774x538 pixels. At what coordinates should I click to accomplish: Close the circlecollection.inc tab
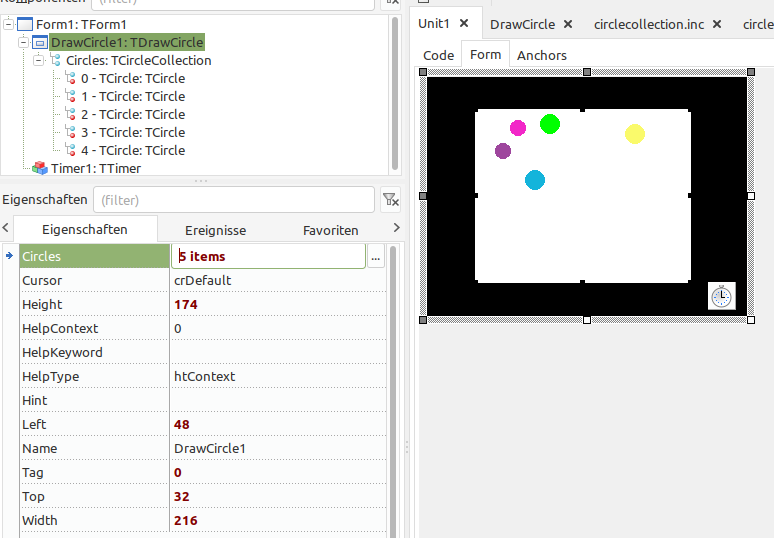(x=717, y=24)
